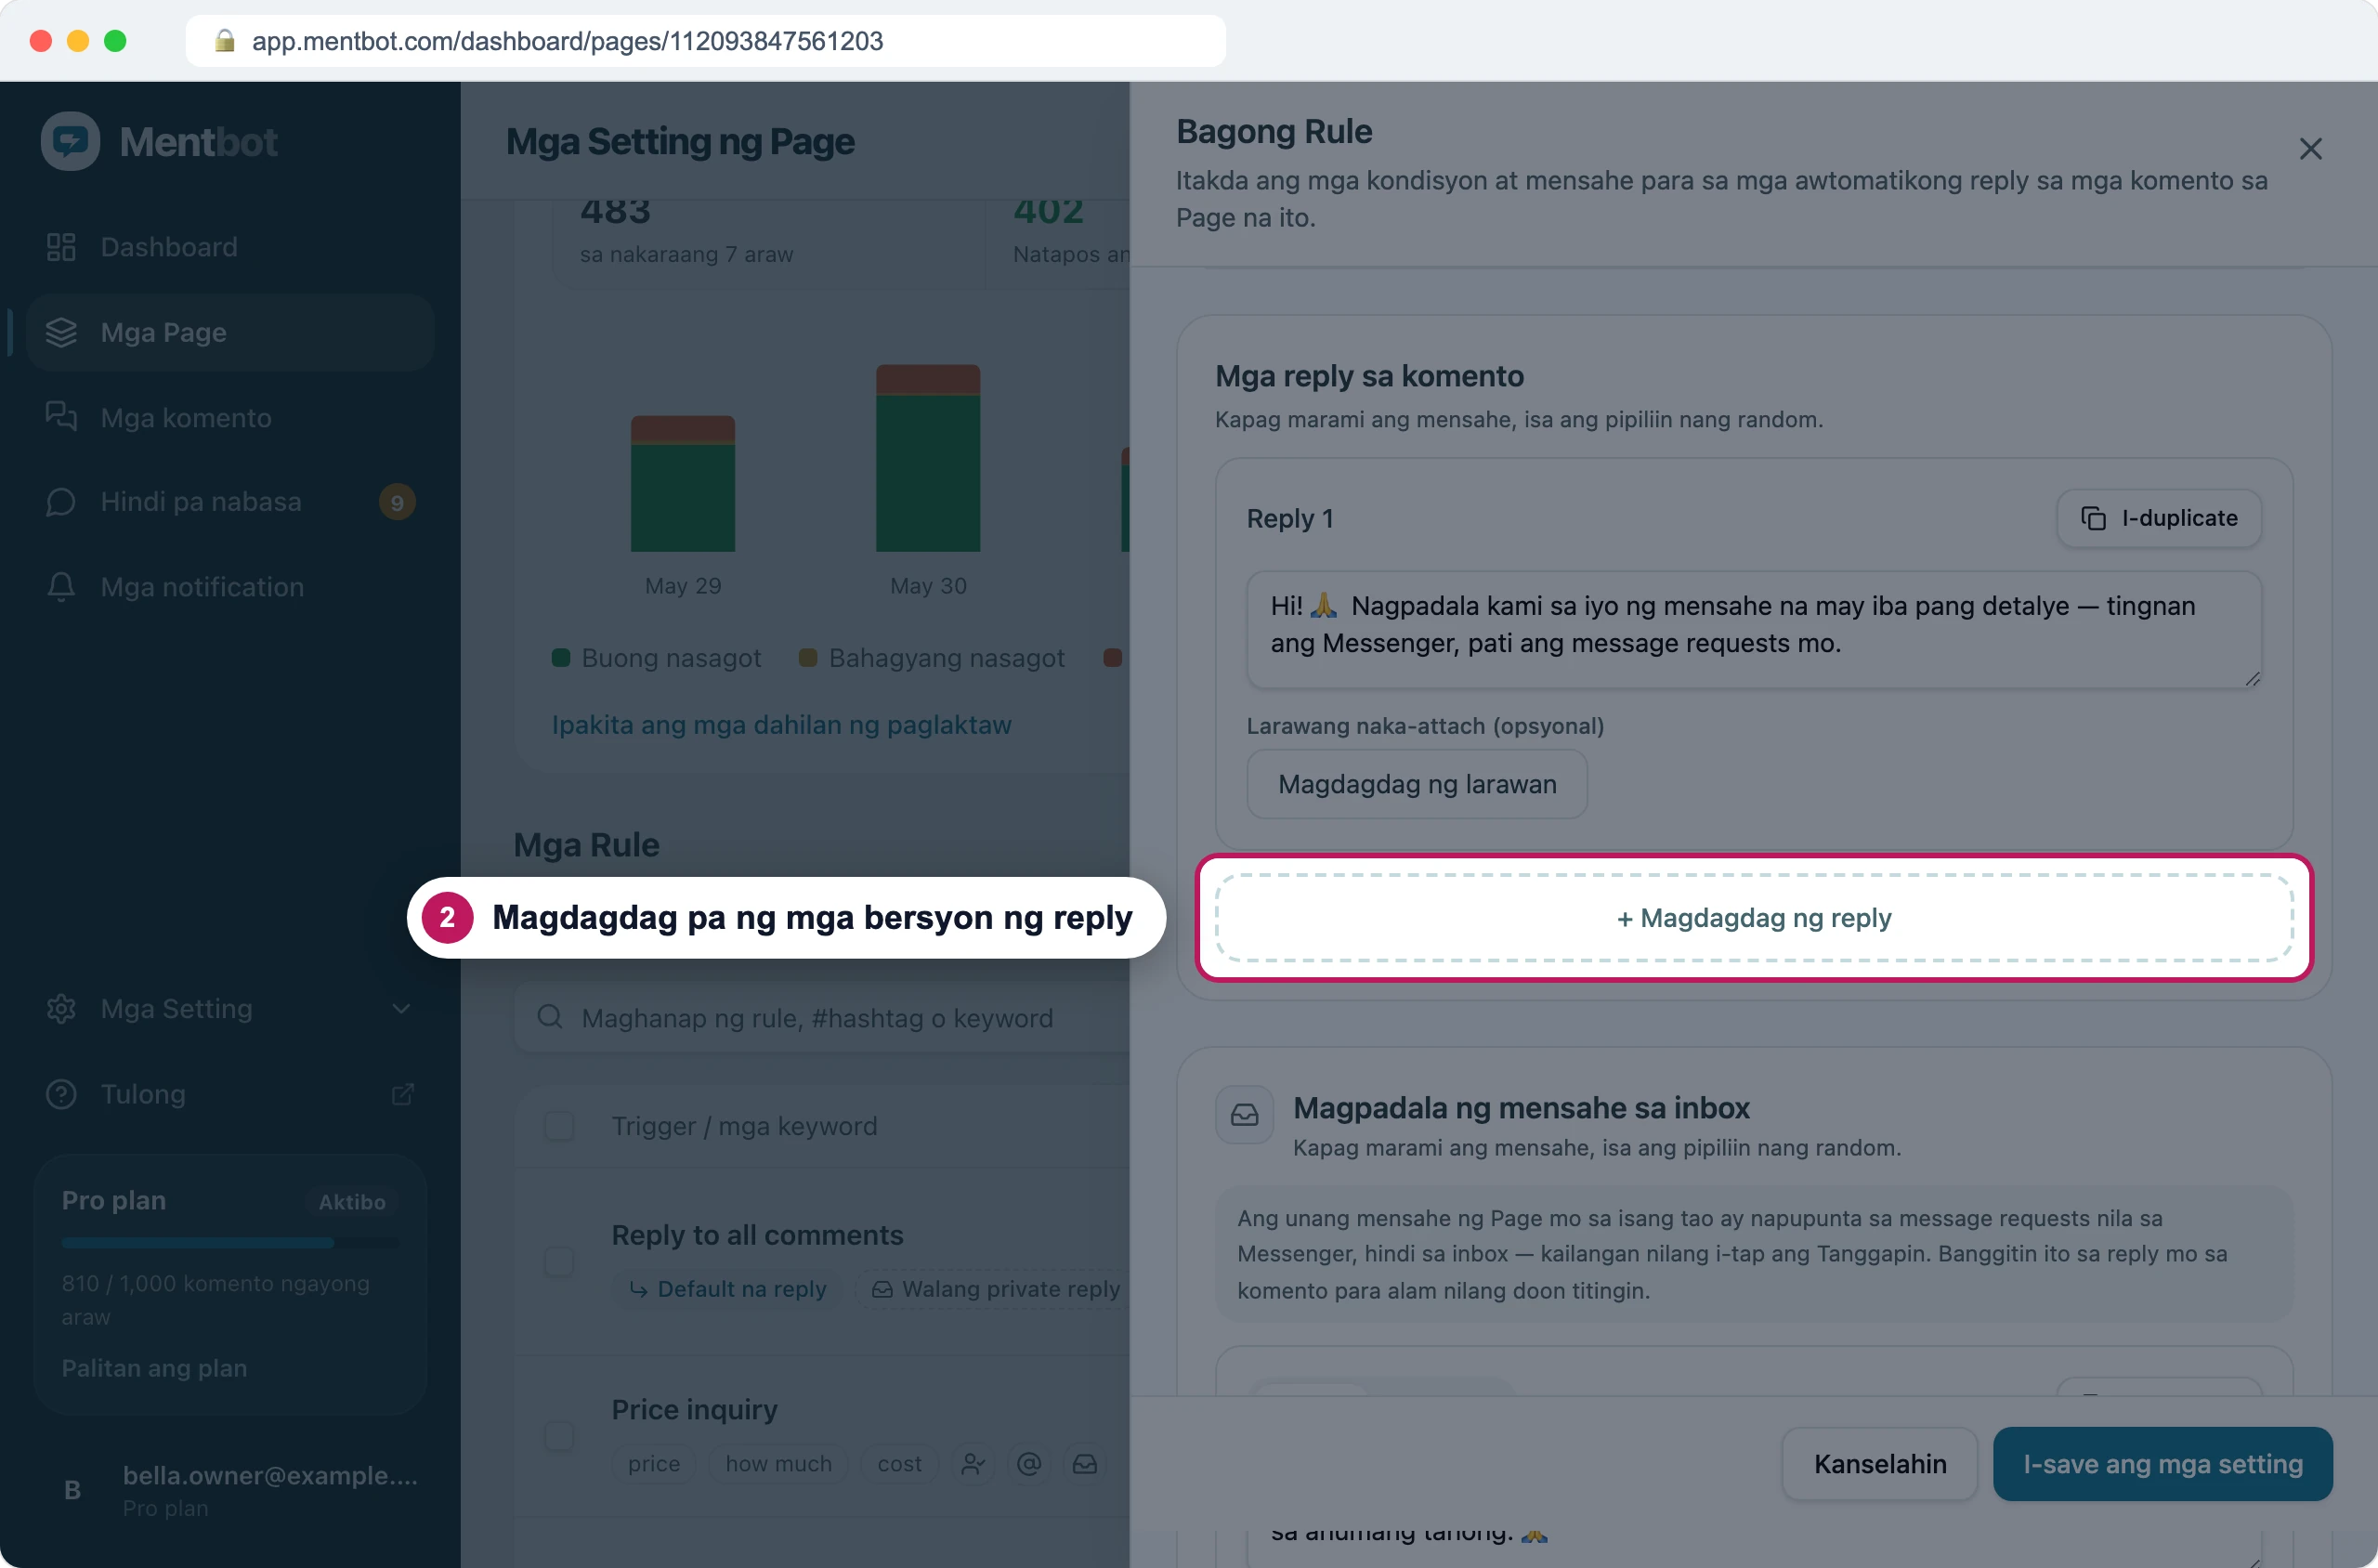Click the Mga notification bell icon
Image resolution: width=2378 pixels, height=1568 pixels.
(x=61, y=587)
